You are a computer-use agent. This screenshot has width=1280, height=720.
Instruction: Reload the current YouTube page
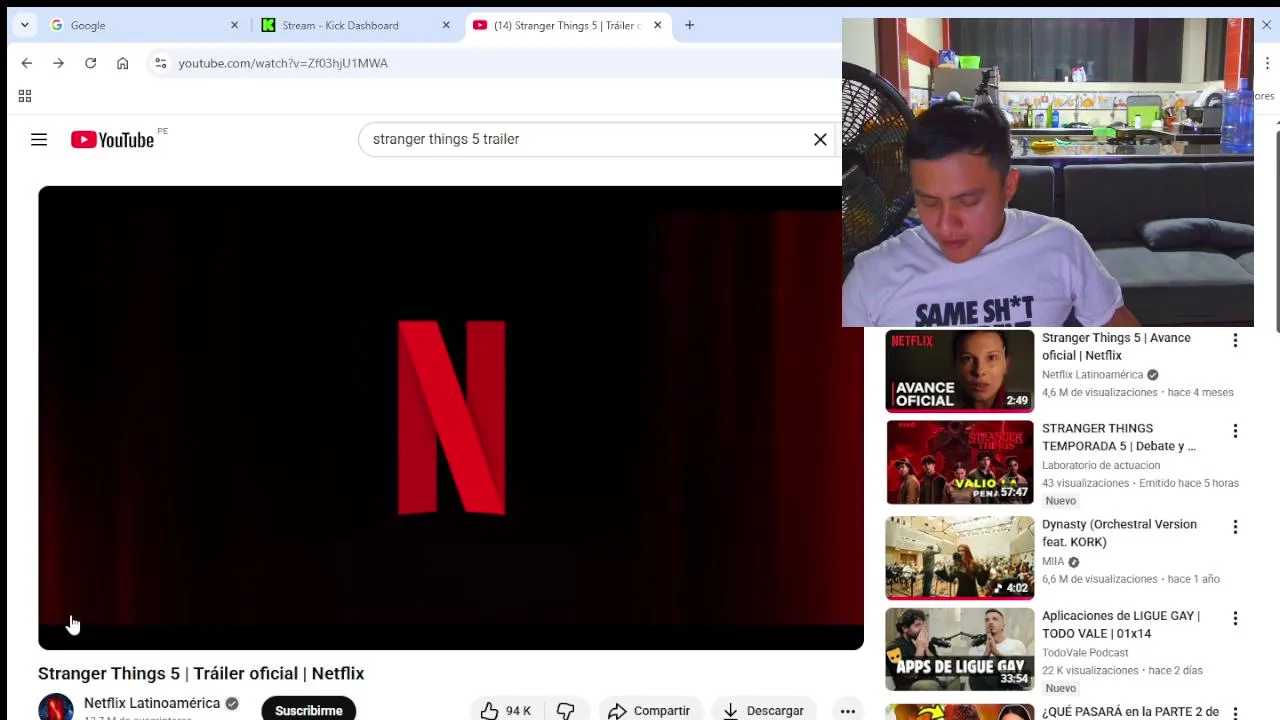[x=91, y=63]
